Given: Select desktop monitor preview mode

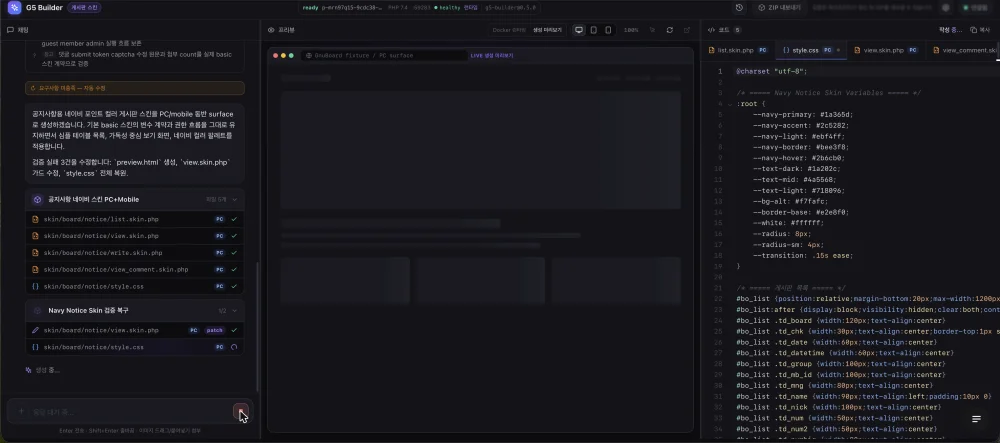Looking at the screenshot, I should pos(579,30).
